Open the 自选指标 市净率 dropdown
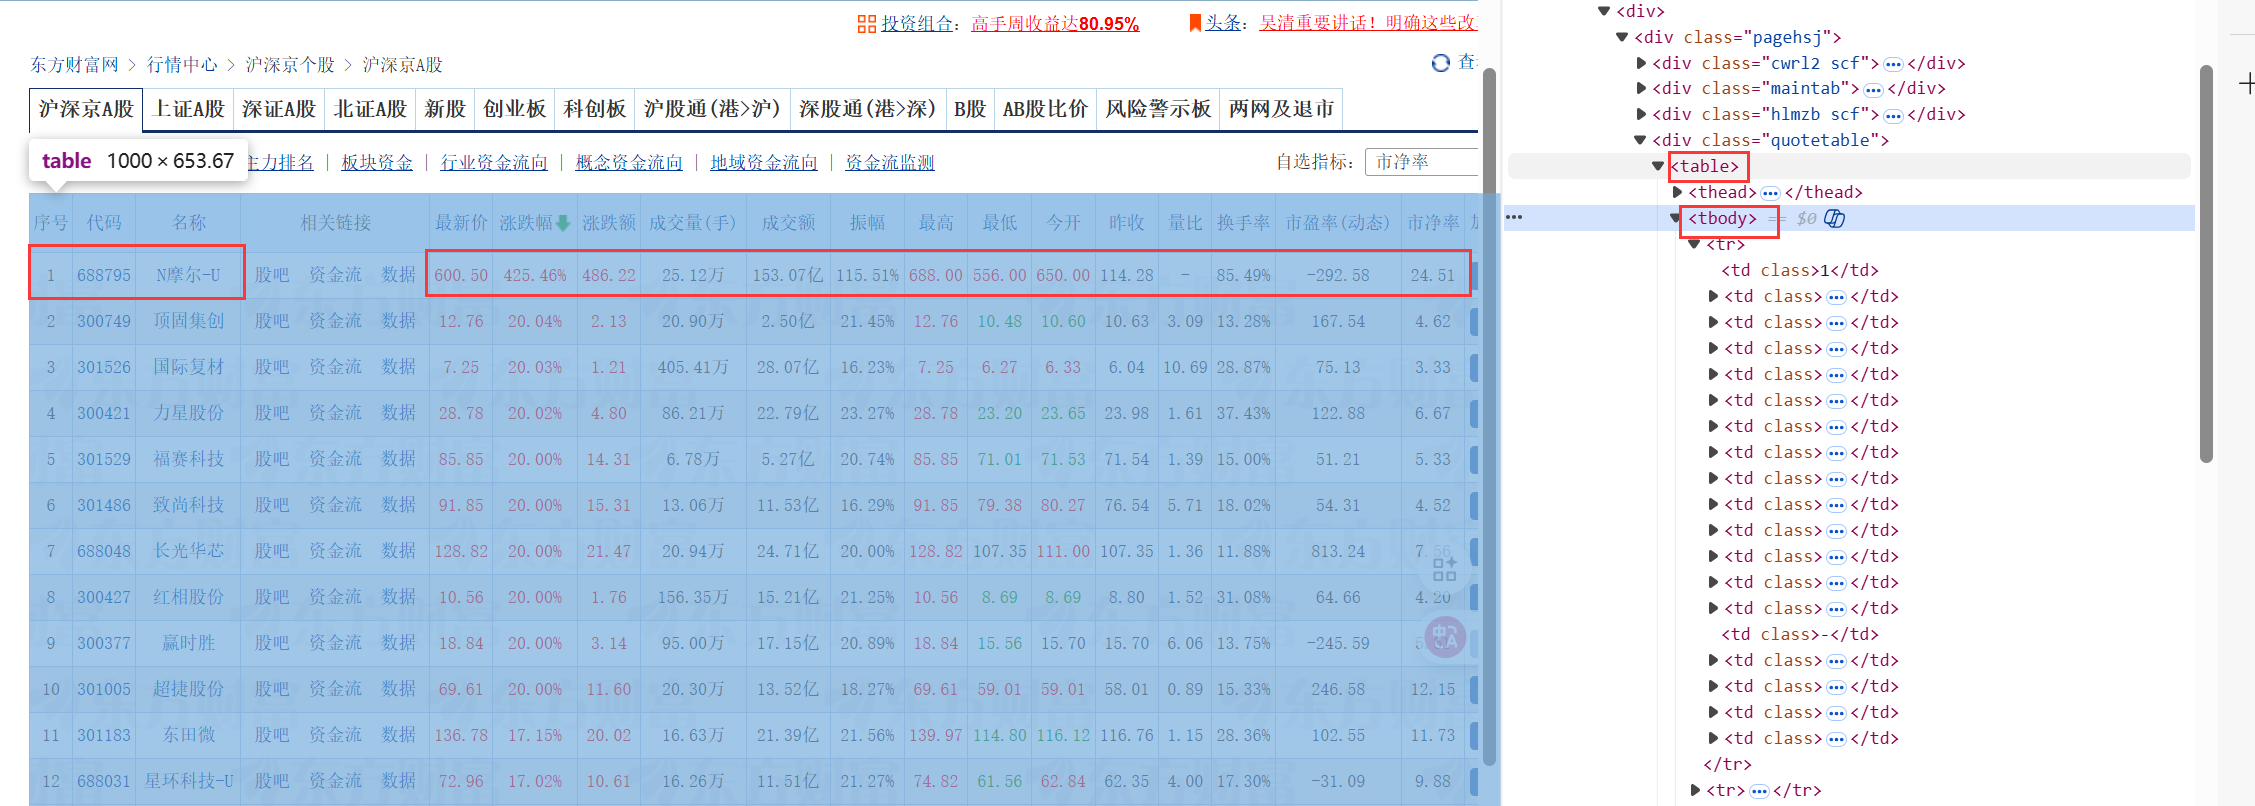Screen dimensions: 2255x806 tap(1421, 162)
